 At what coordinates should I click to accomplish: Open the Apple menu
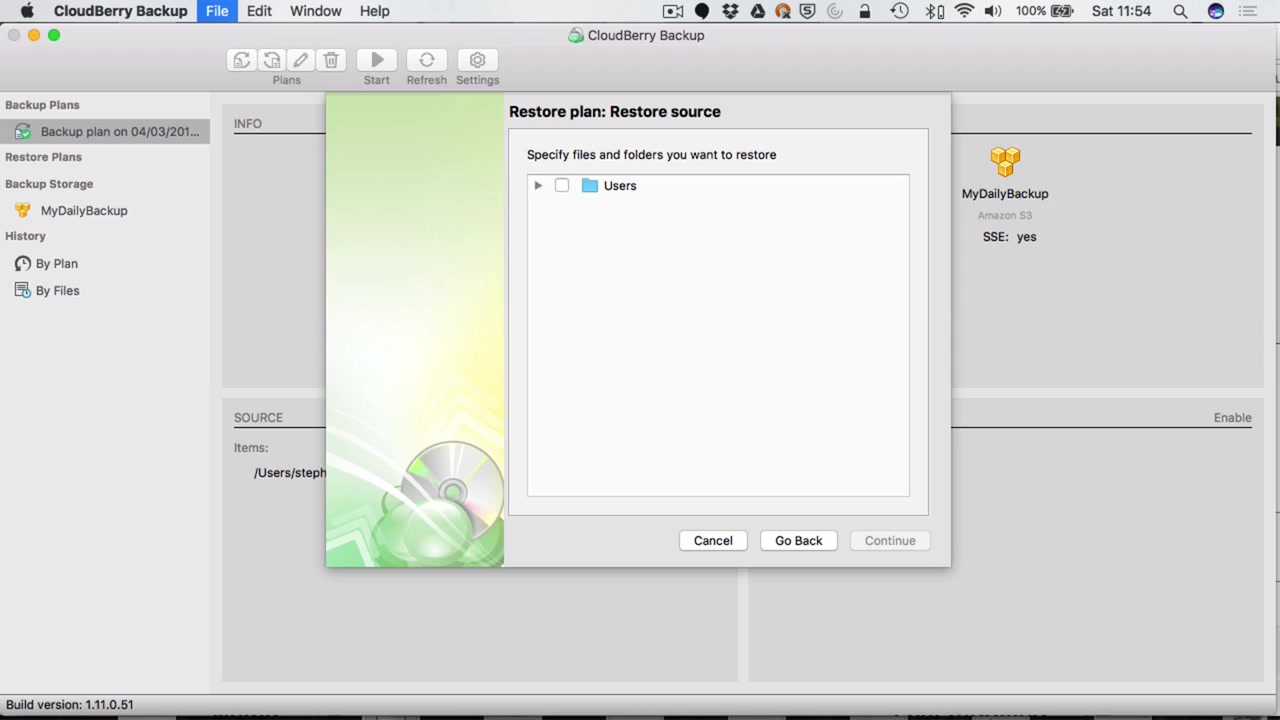tap(27, 11)
